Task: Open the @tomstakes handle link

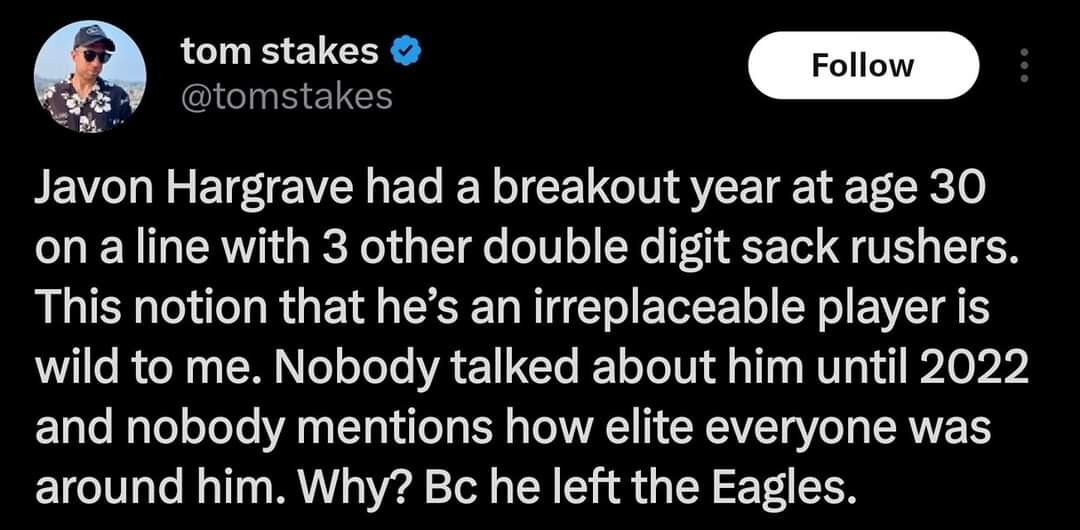Action: tap(287, 96)
